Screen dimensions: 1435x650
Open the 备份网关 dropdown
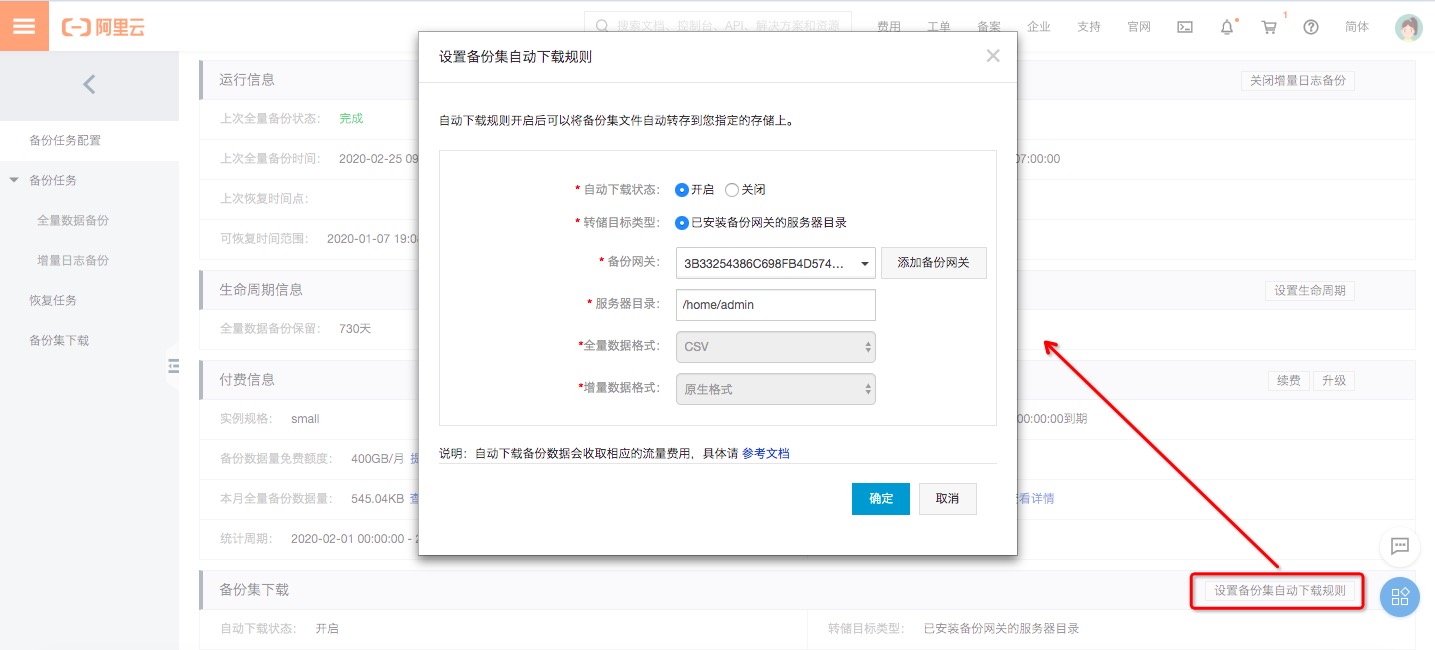click(x=776, y=263)
